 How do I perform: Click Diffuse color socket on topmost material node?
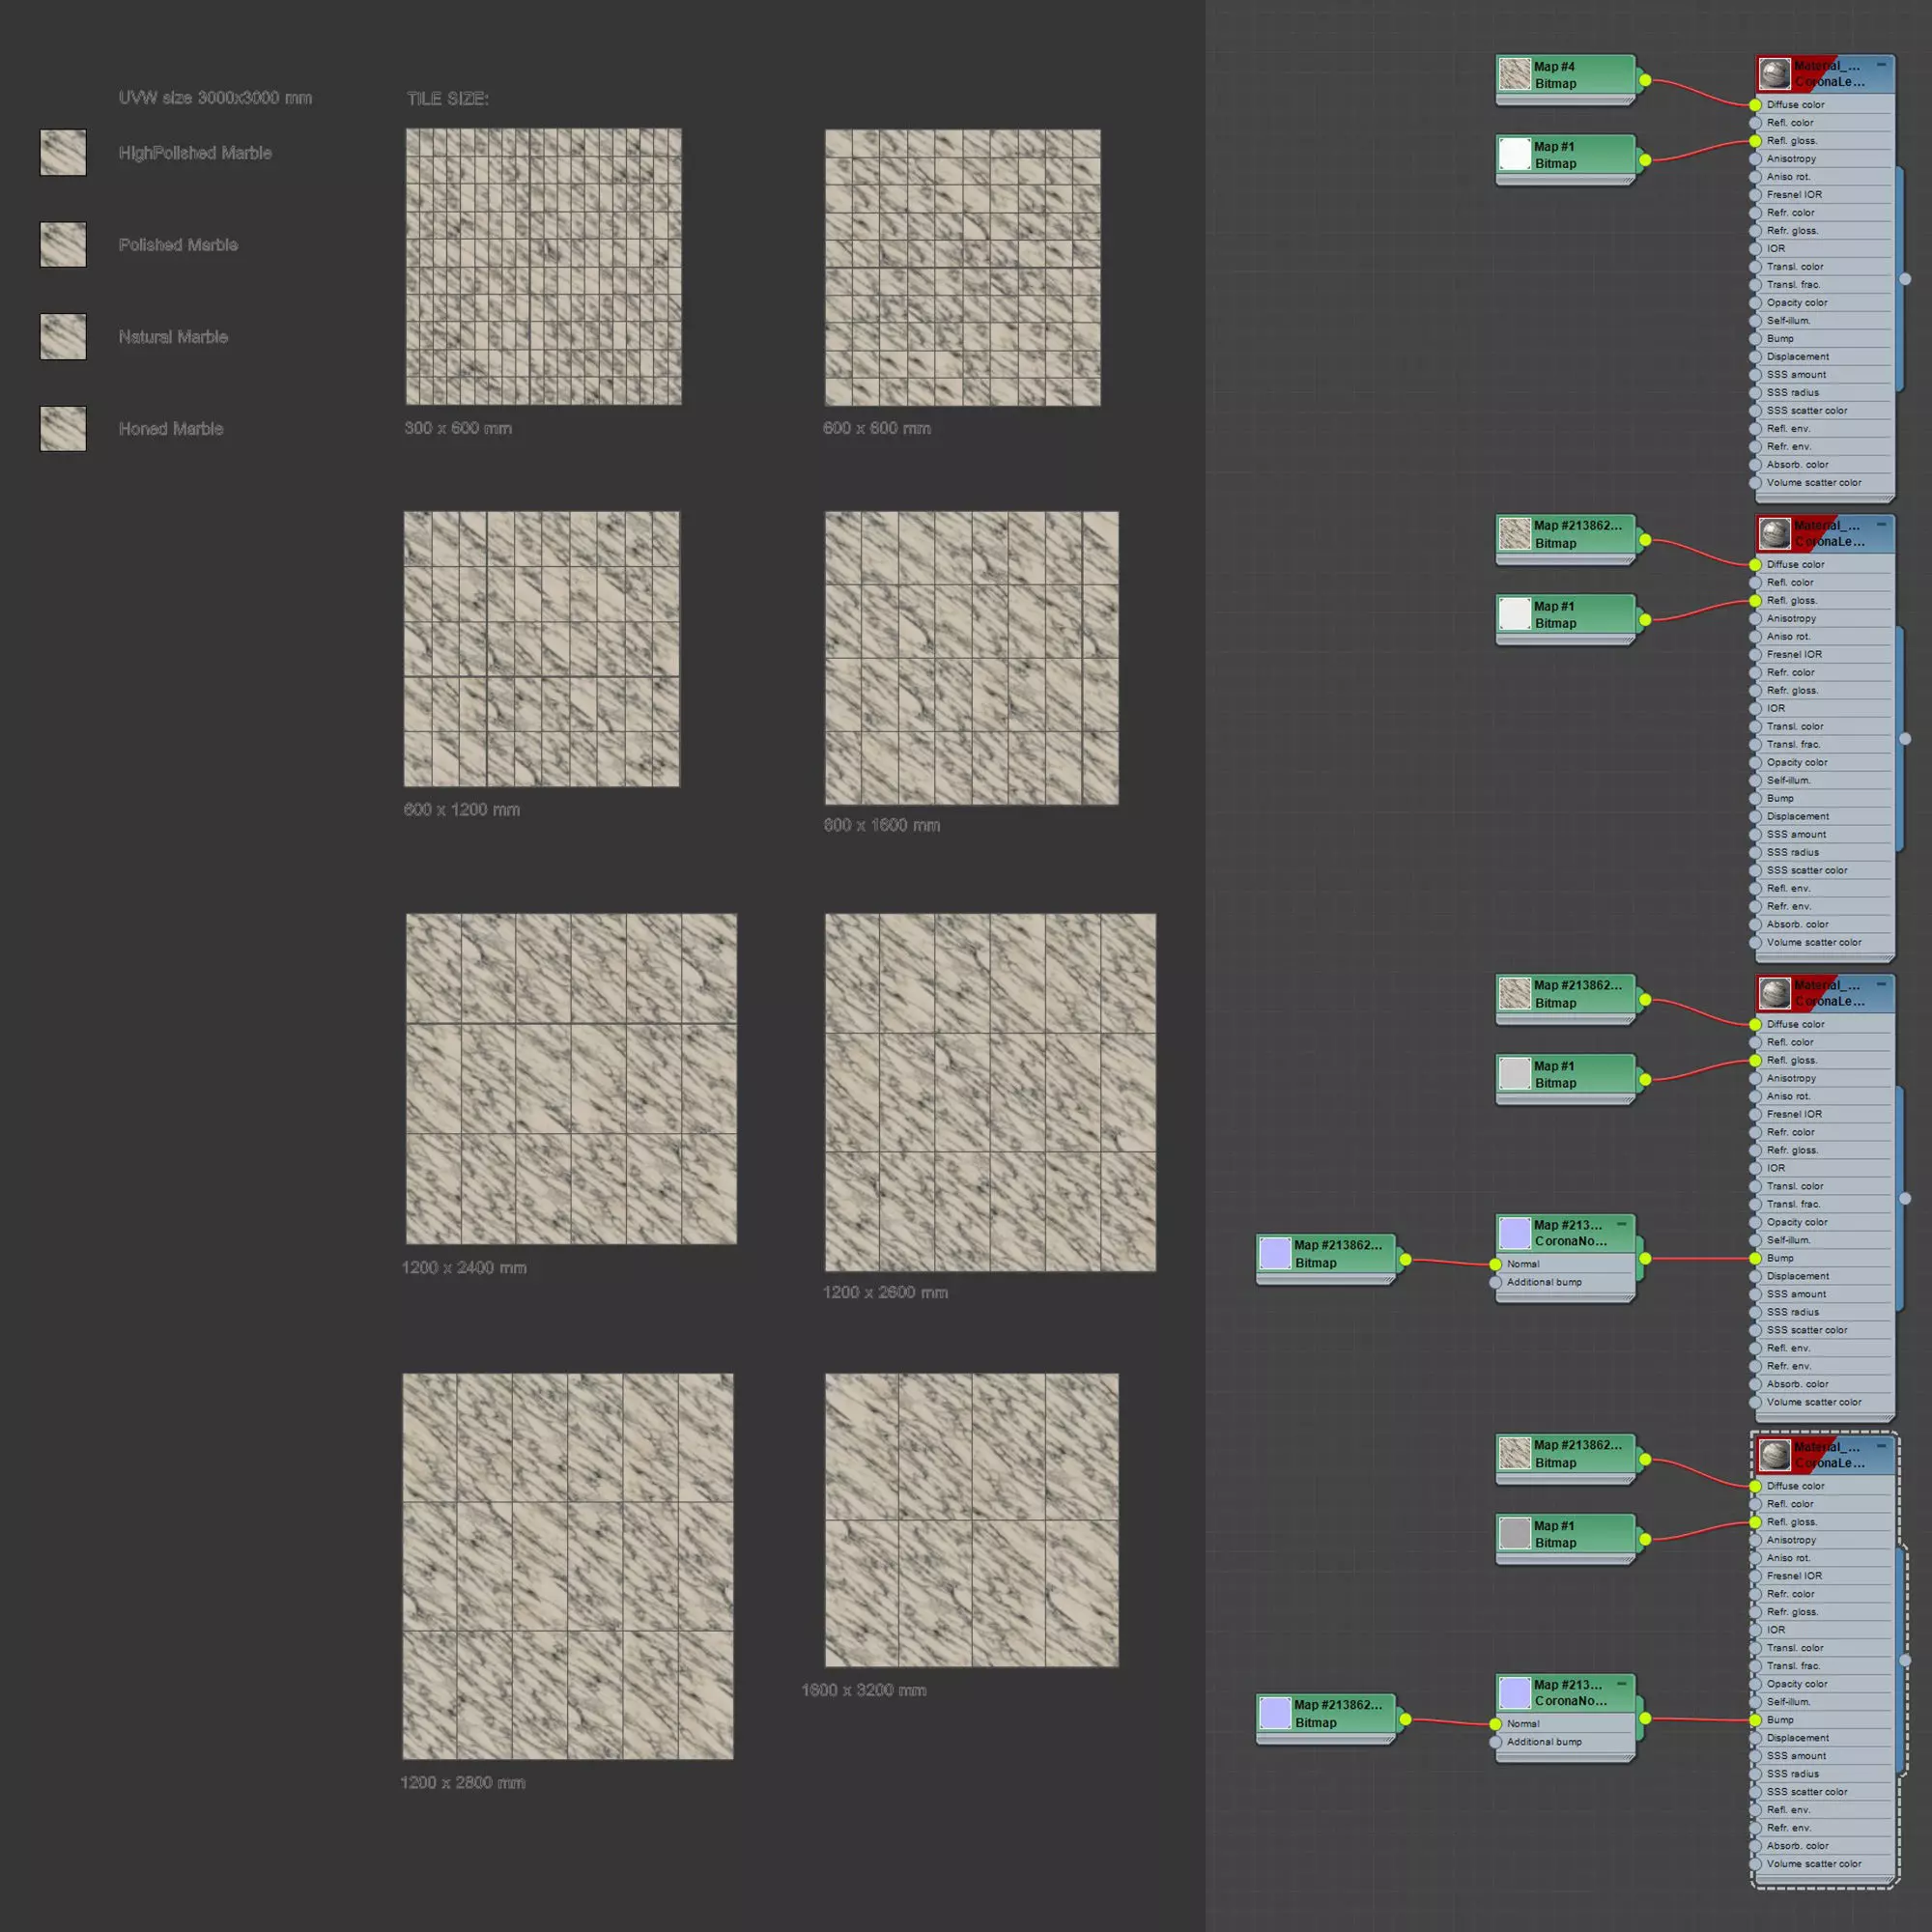click(x=1755, y=105)
